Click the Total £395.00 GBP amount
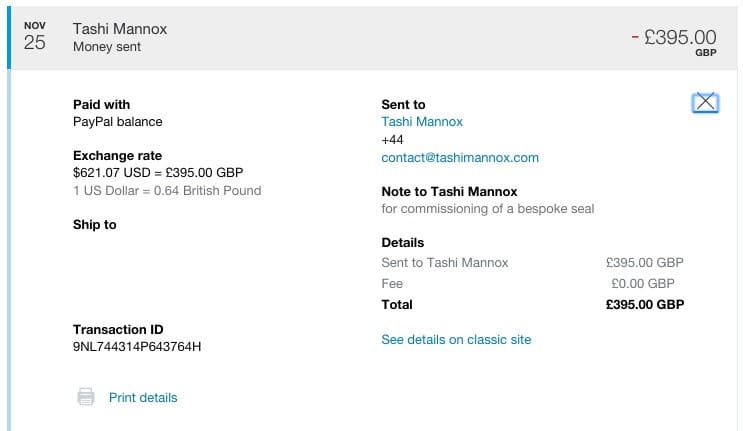The image size is (743, 431). (x=644, y=305)
